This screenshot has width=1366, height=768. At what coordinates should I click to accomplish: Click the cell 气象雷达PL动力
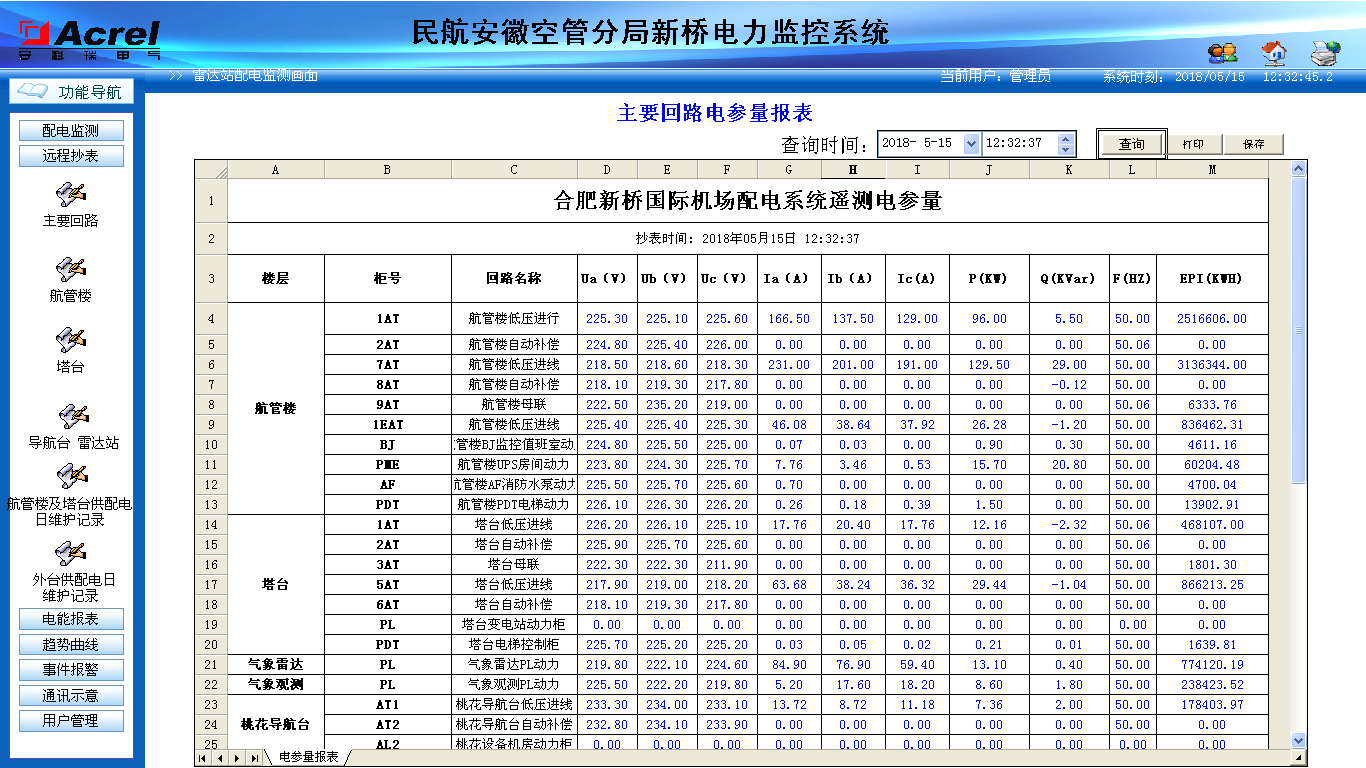(x=514, y=664)
